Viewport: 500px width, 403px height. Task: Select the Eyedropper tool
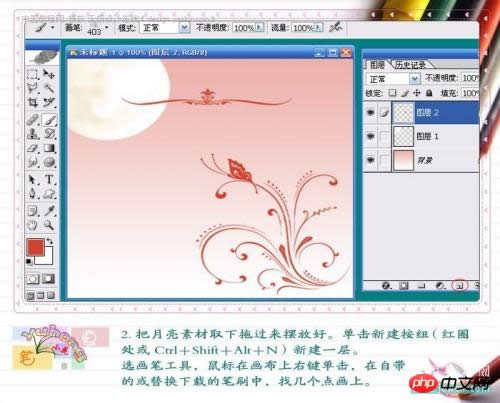tap(49, 211)
